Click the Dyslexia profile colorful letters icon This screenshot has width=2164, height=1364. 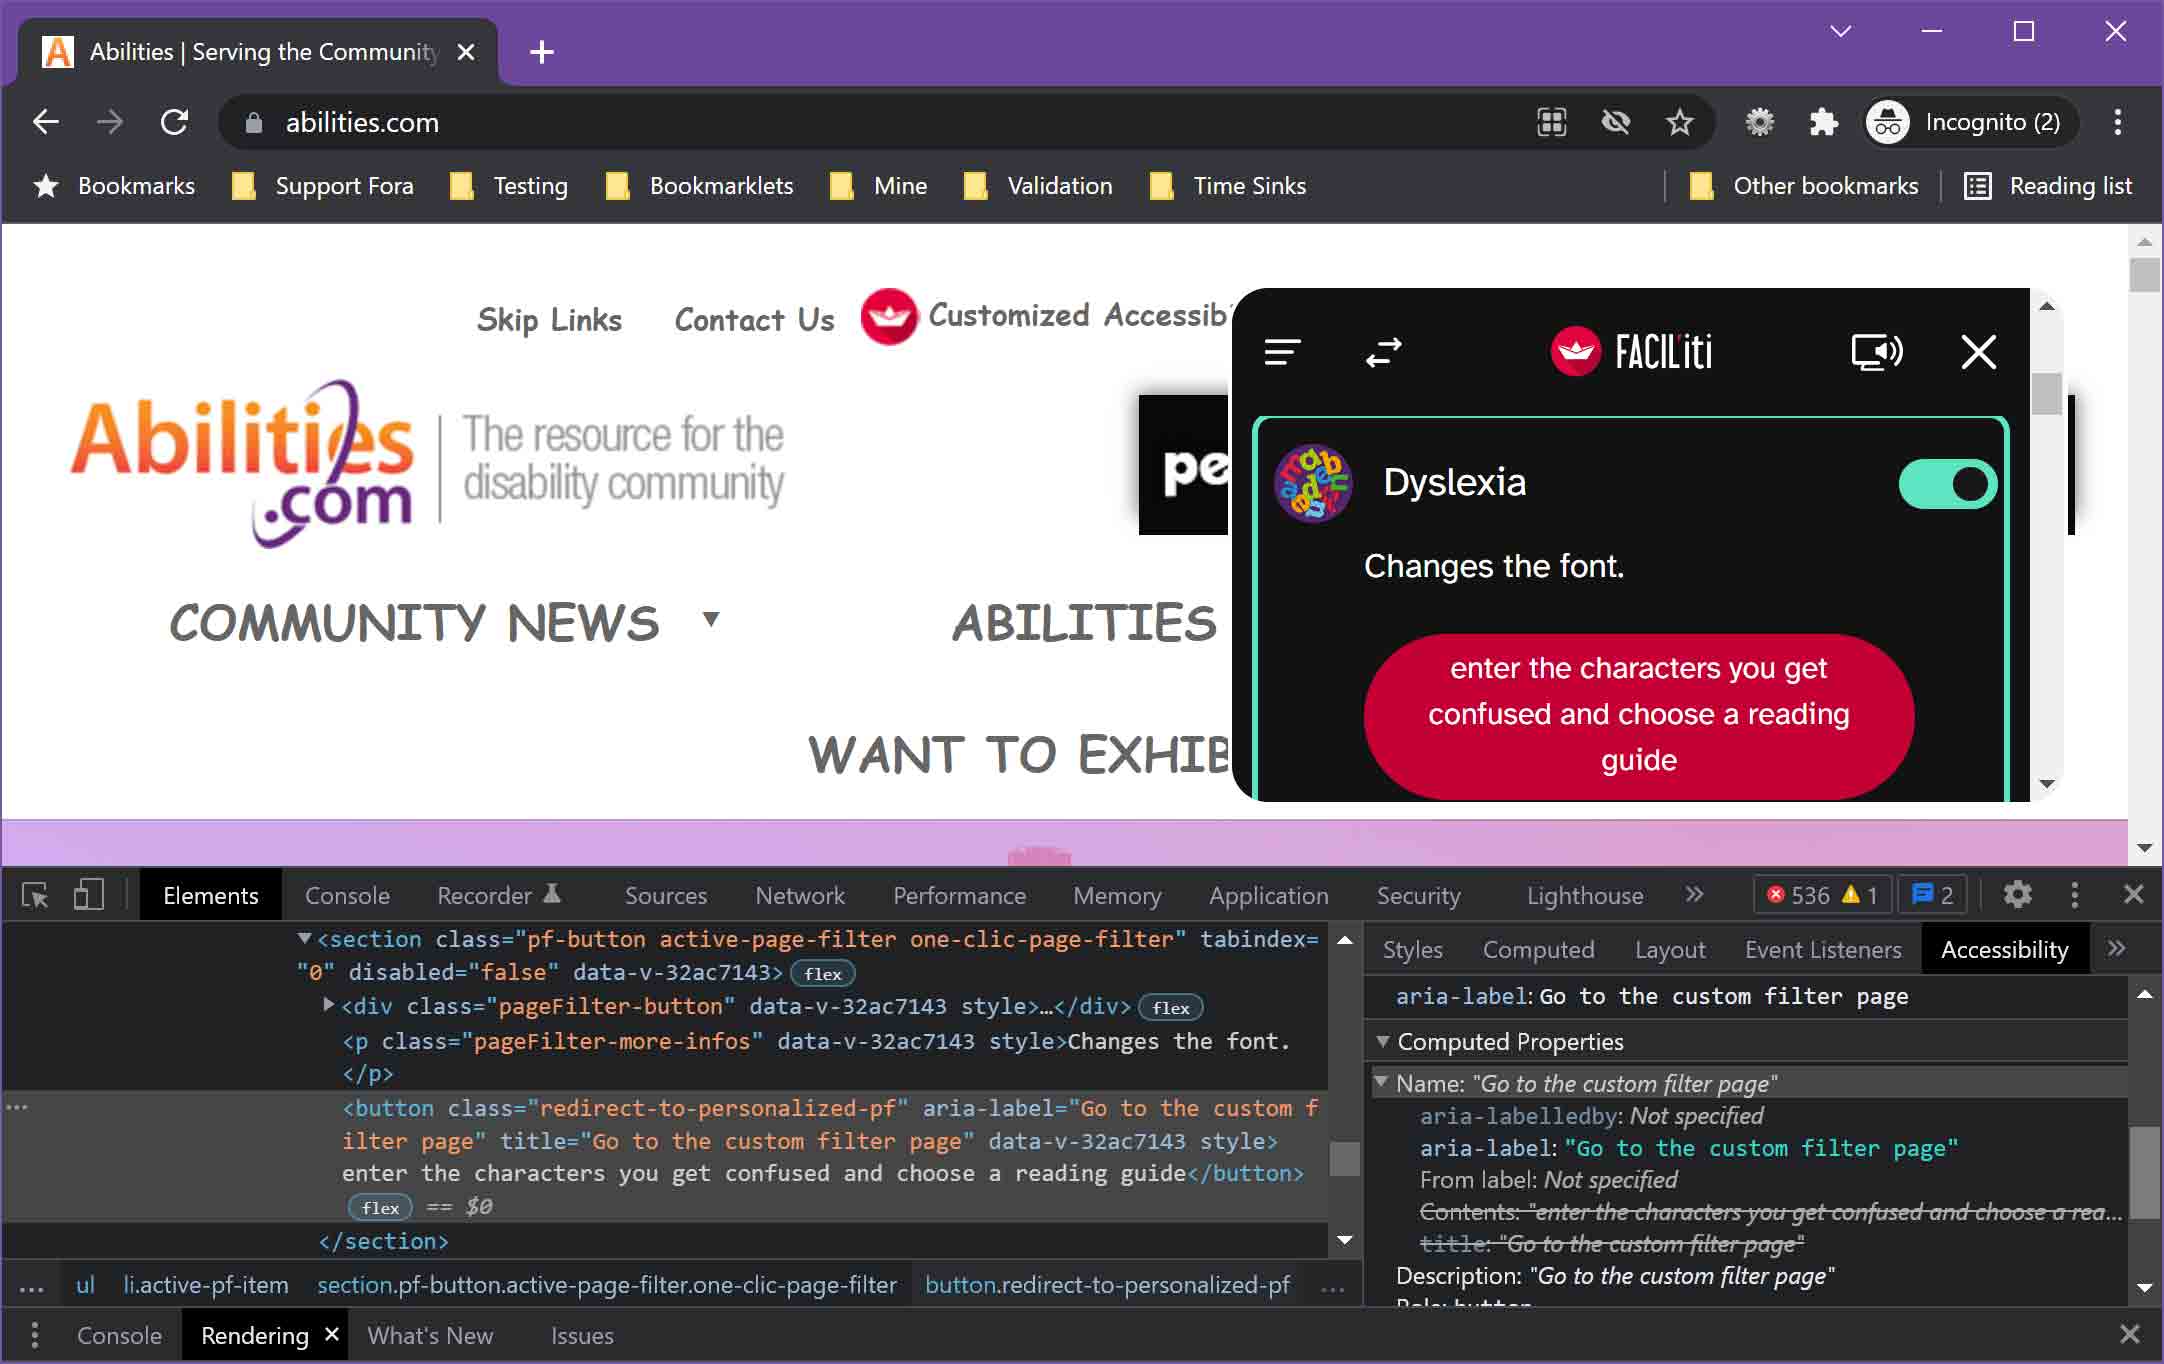point(1313,484)
